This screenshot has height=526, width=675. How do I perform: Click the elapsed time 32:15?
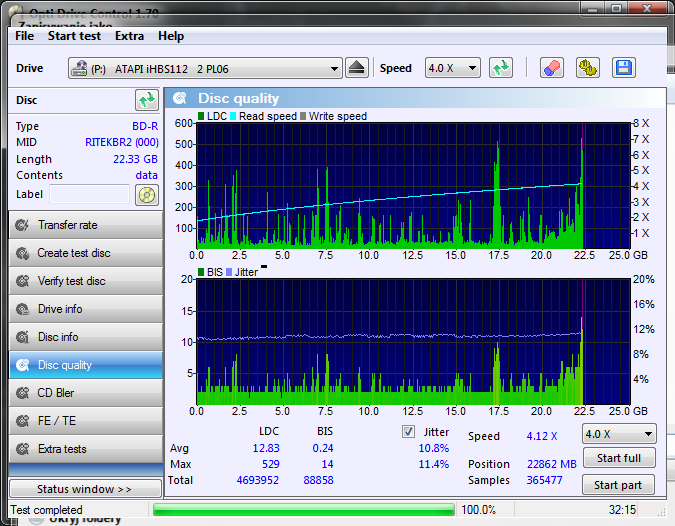pyautogui.click(x=622, y=510)
